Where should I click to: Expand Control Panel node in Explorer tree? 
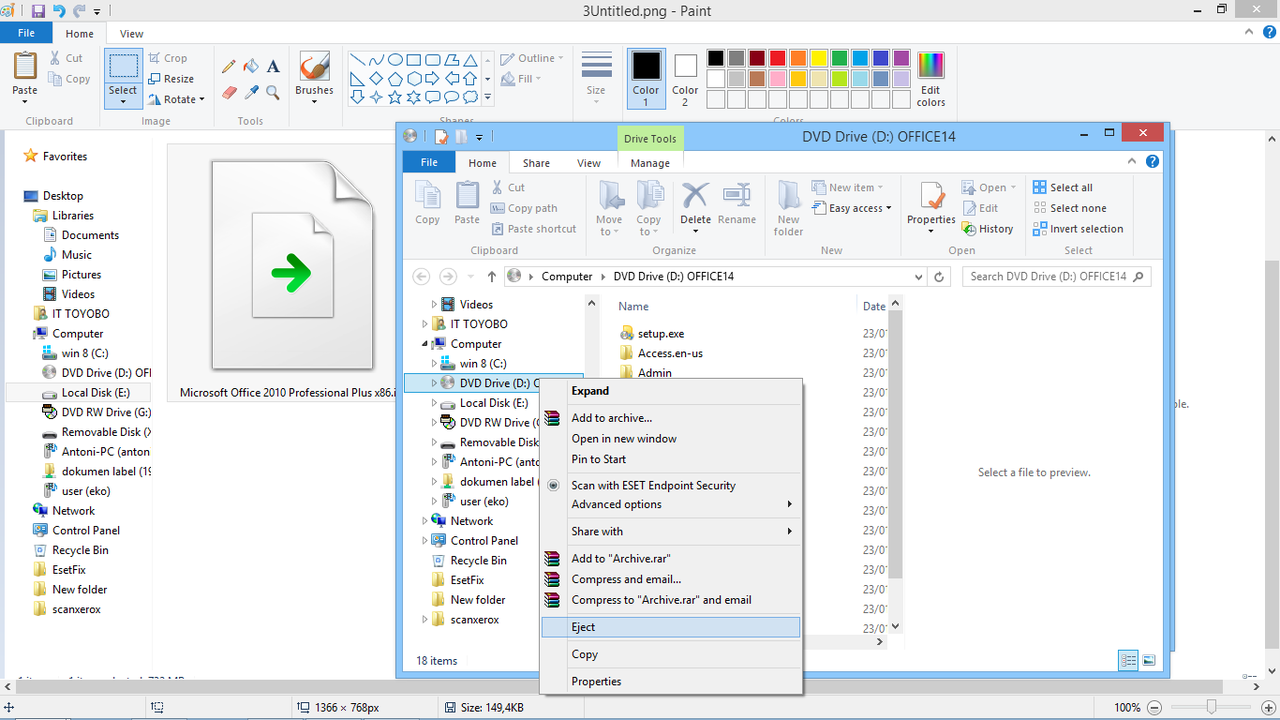coord(425,541)
